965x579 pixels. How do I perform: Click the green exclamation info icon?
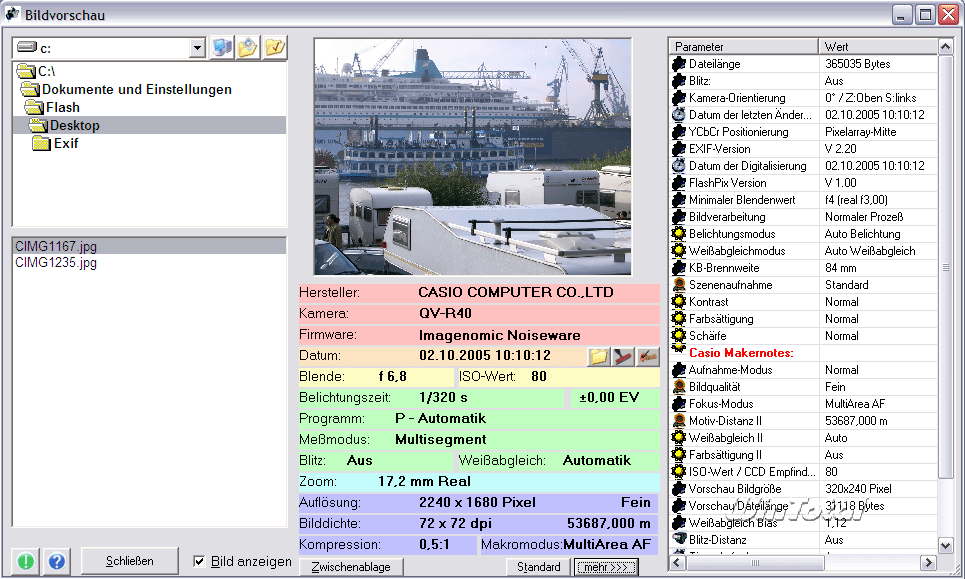(27, 561)
